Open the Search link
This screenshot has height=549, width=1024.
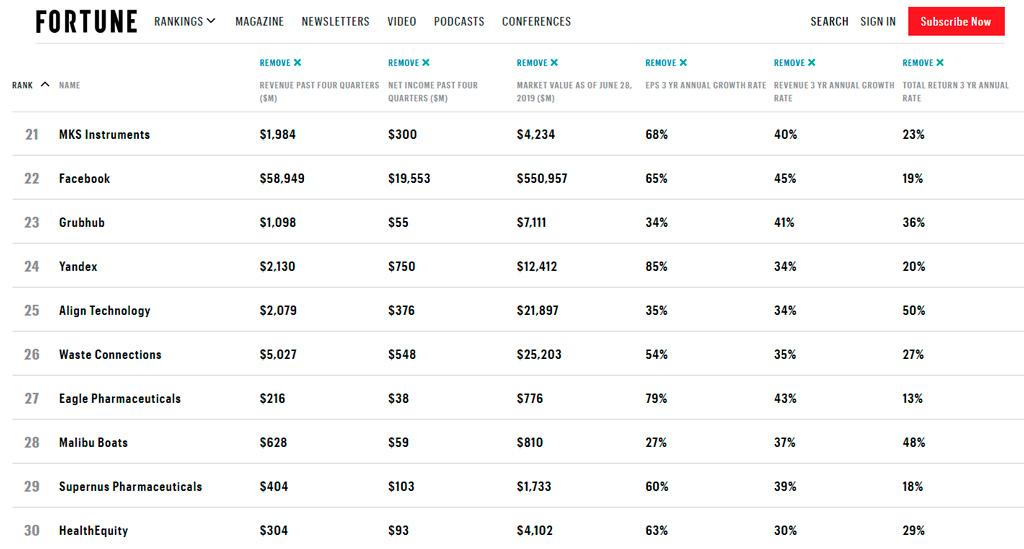click(x=829, y=22)
